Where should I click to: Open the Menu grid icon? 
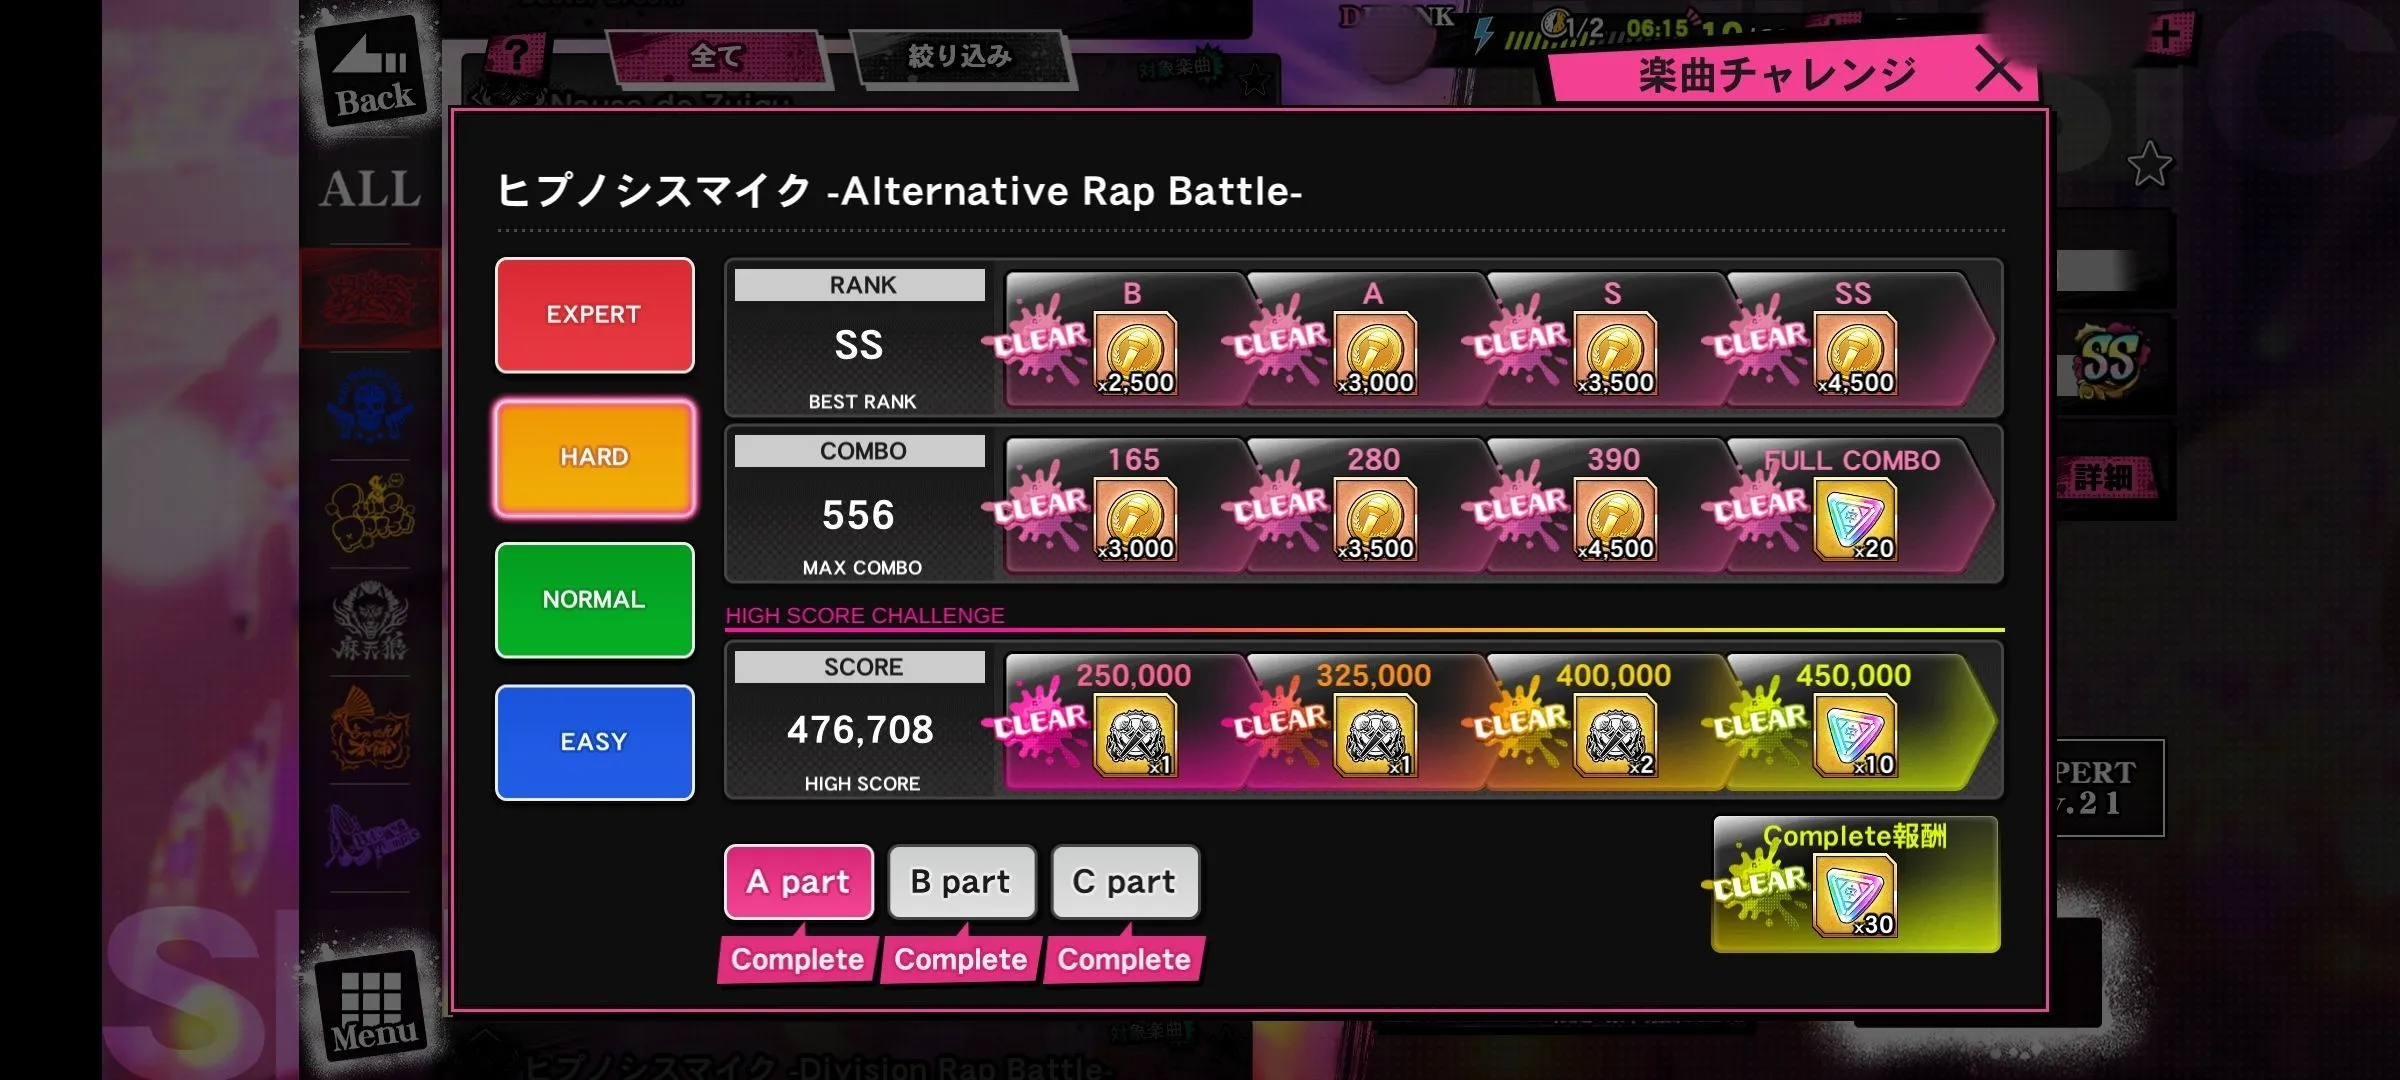374,1004
